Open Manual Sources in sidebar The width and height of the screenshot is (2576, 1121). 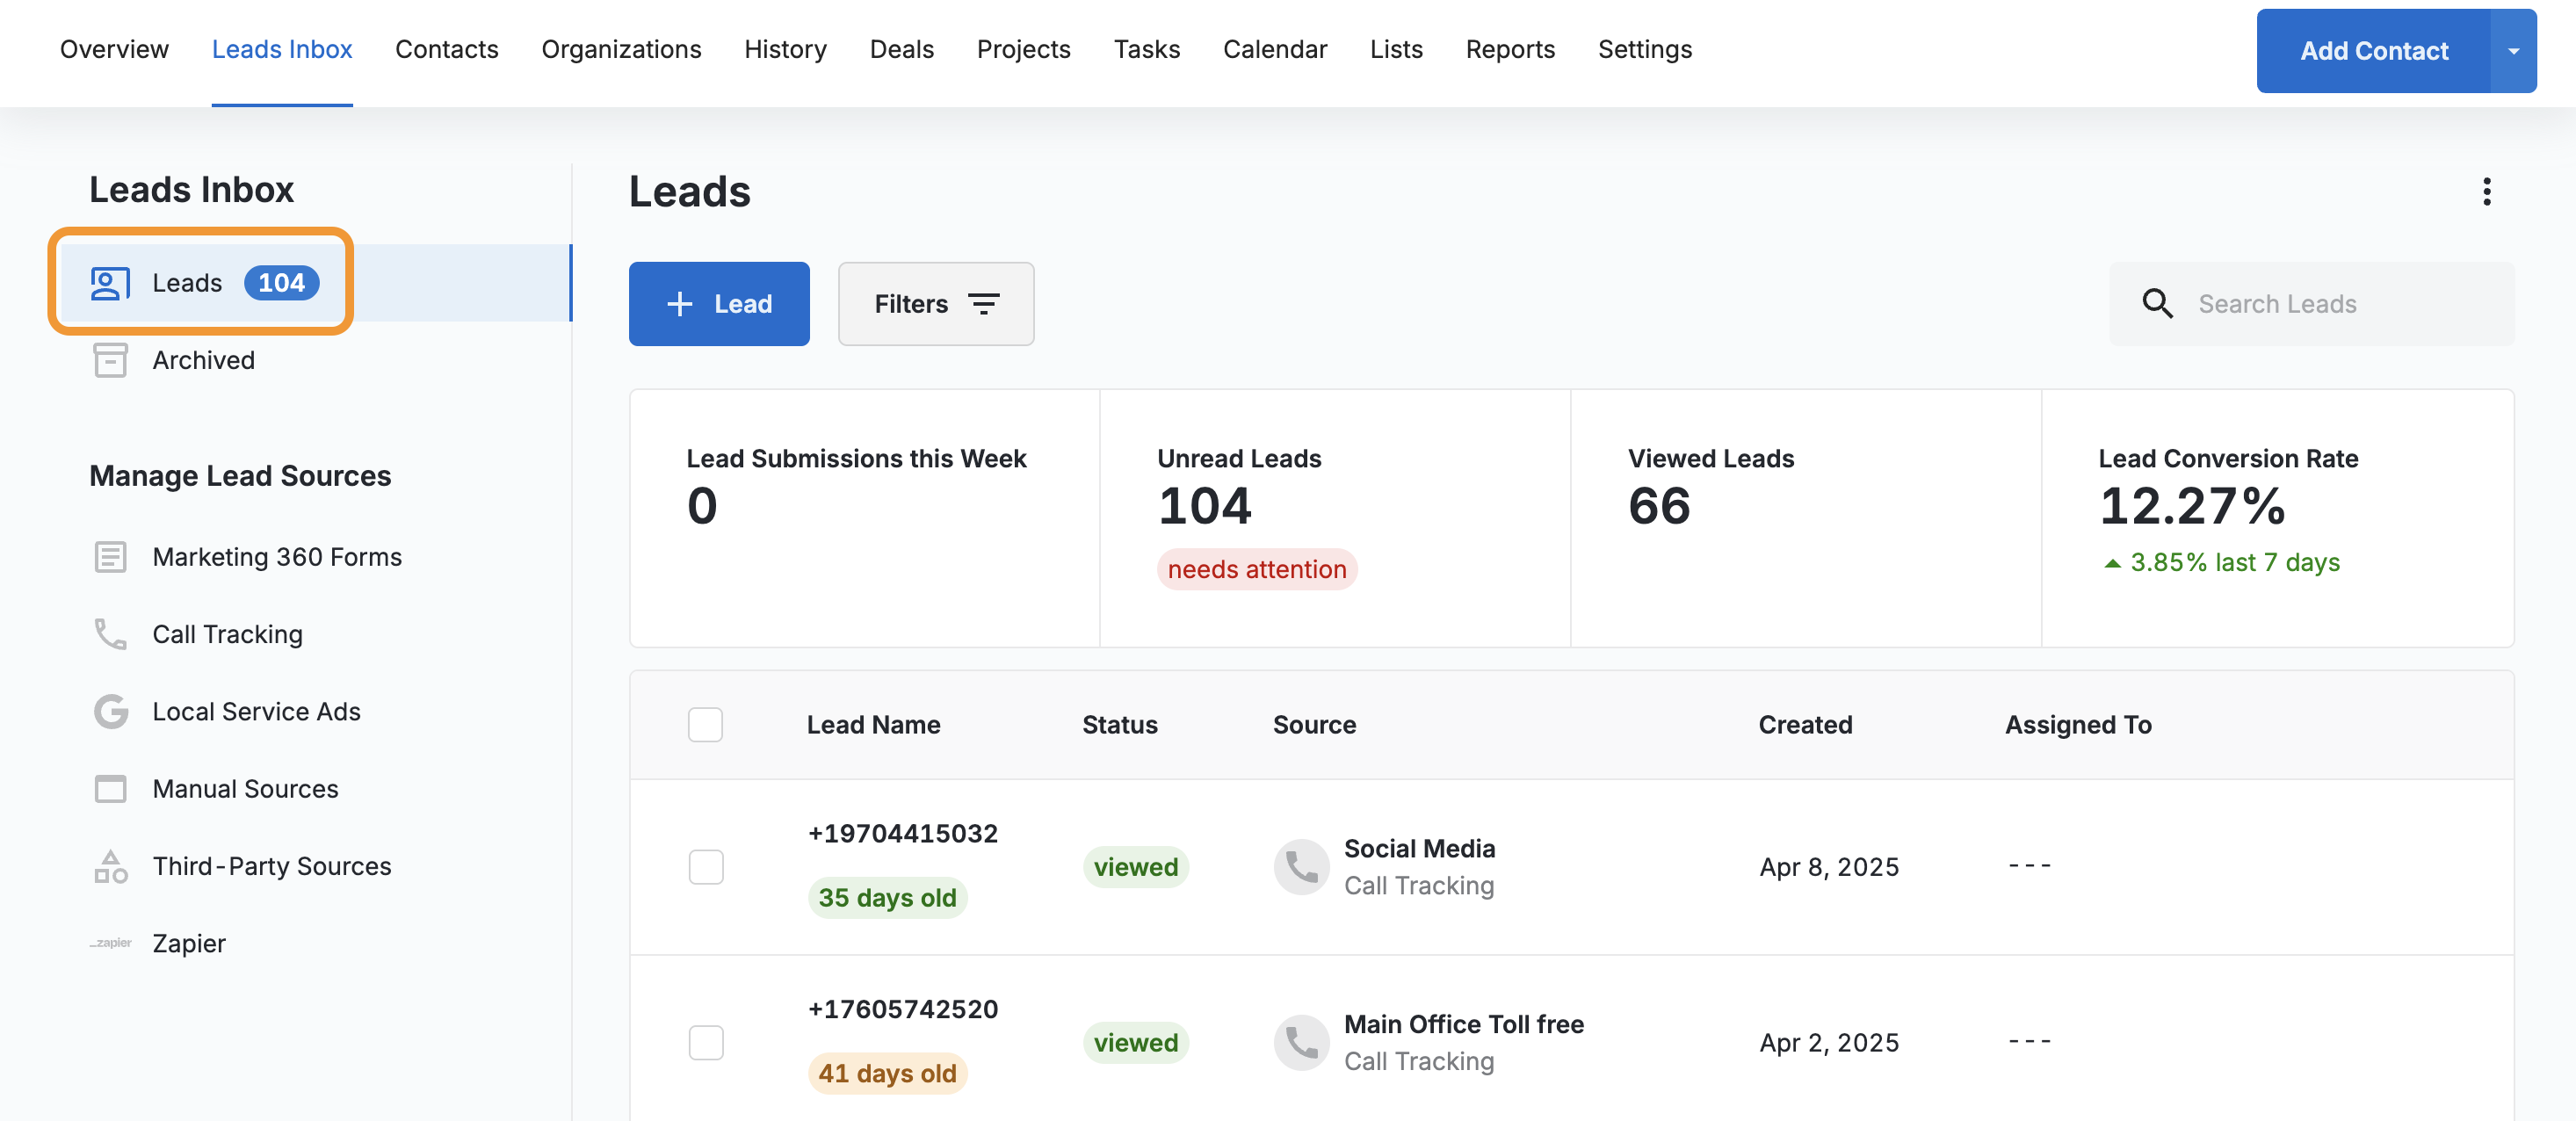click(x=245, y=789)
